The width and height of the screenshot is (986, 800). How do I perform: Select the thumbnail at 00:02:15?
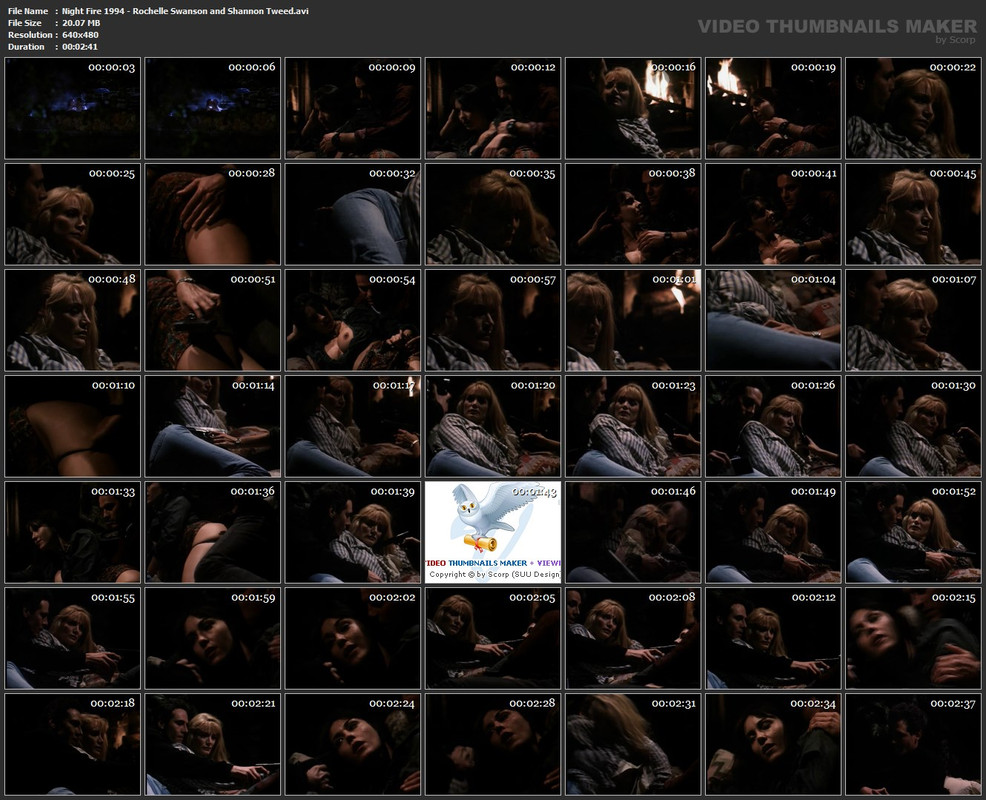[913, 638]
